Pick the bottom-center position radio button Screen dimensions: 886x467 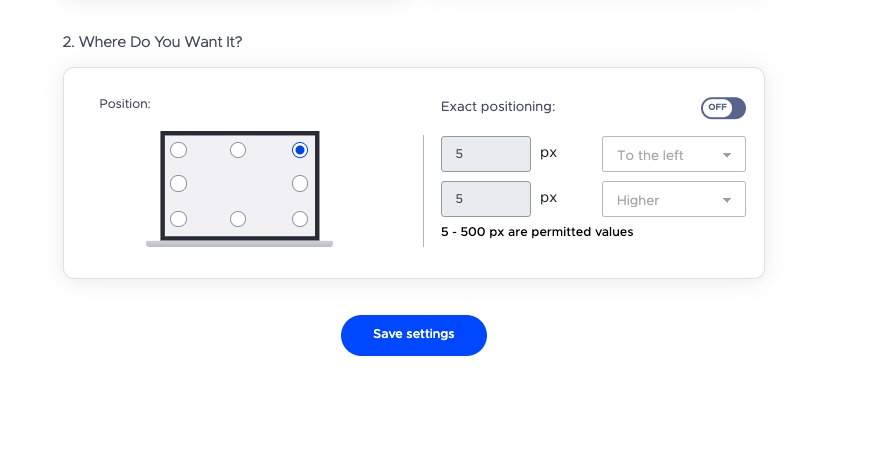238,219
